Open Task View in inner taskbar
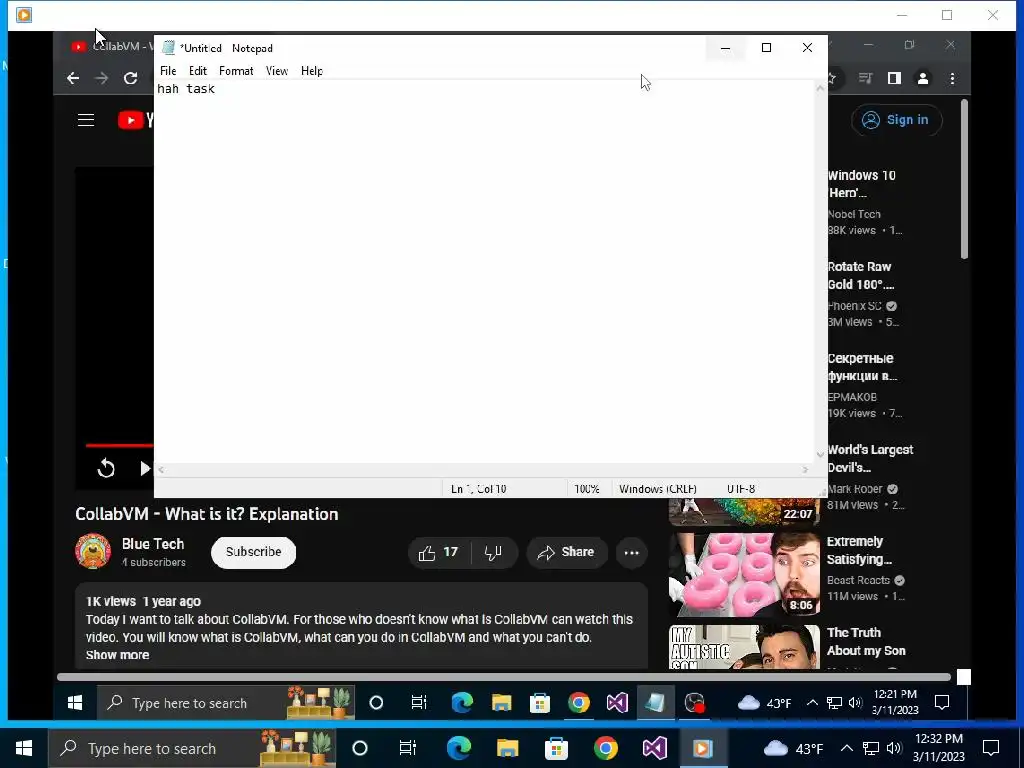This screenshot has width=1024, height=768. click(419, 703)
